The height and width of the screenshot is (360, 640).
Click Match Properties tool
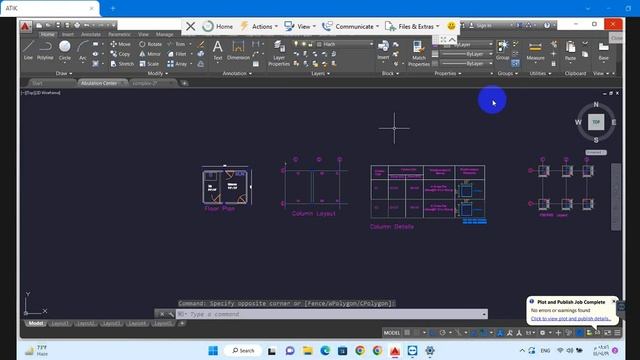coord(418,53)
